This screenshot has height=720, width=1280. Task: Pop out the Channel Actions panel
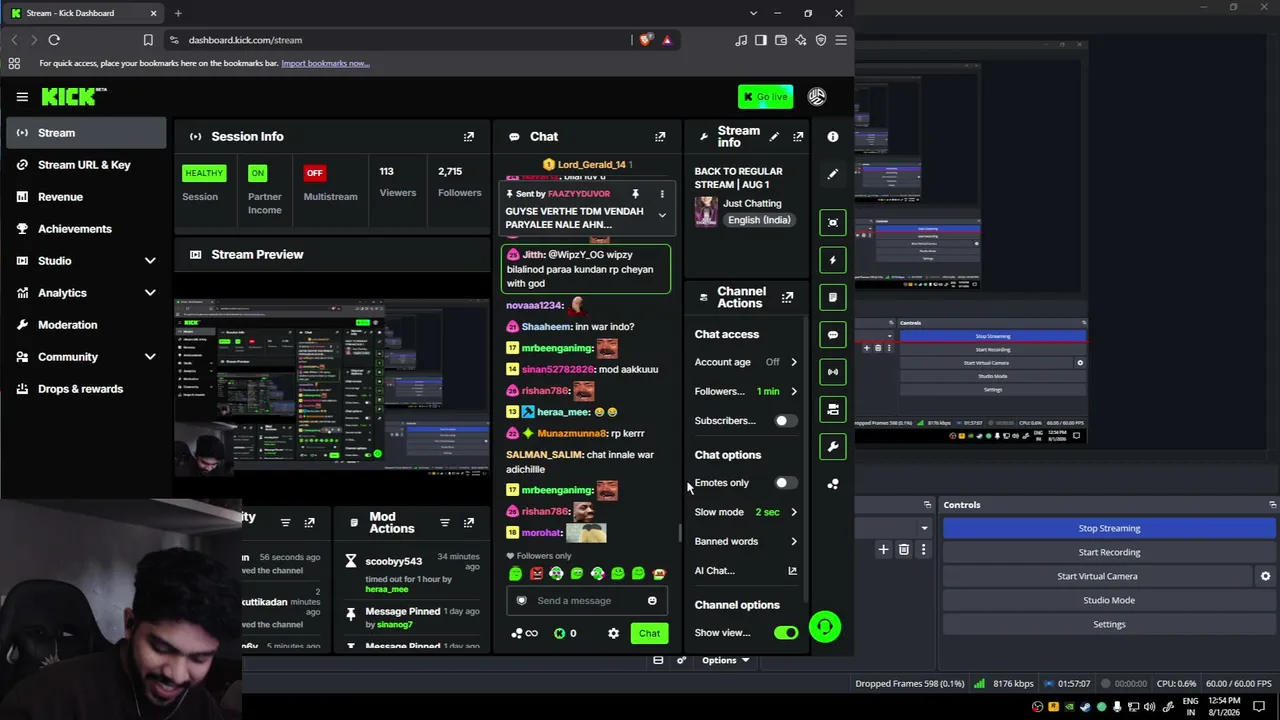pyautogui.click(x=788, y=297)
